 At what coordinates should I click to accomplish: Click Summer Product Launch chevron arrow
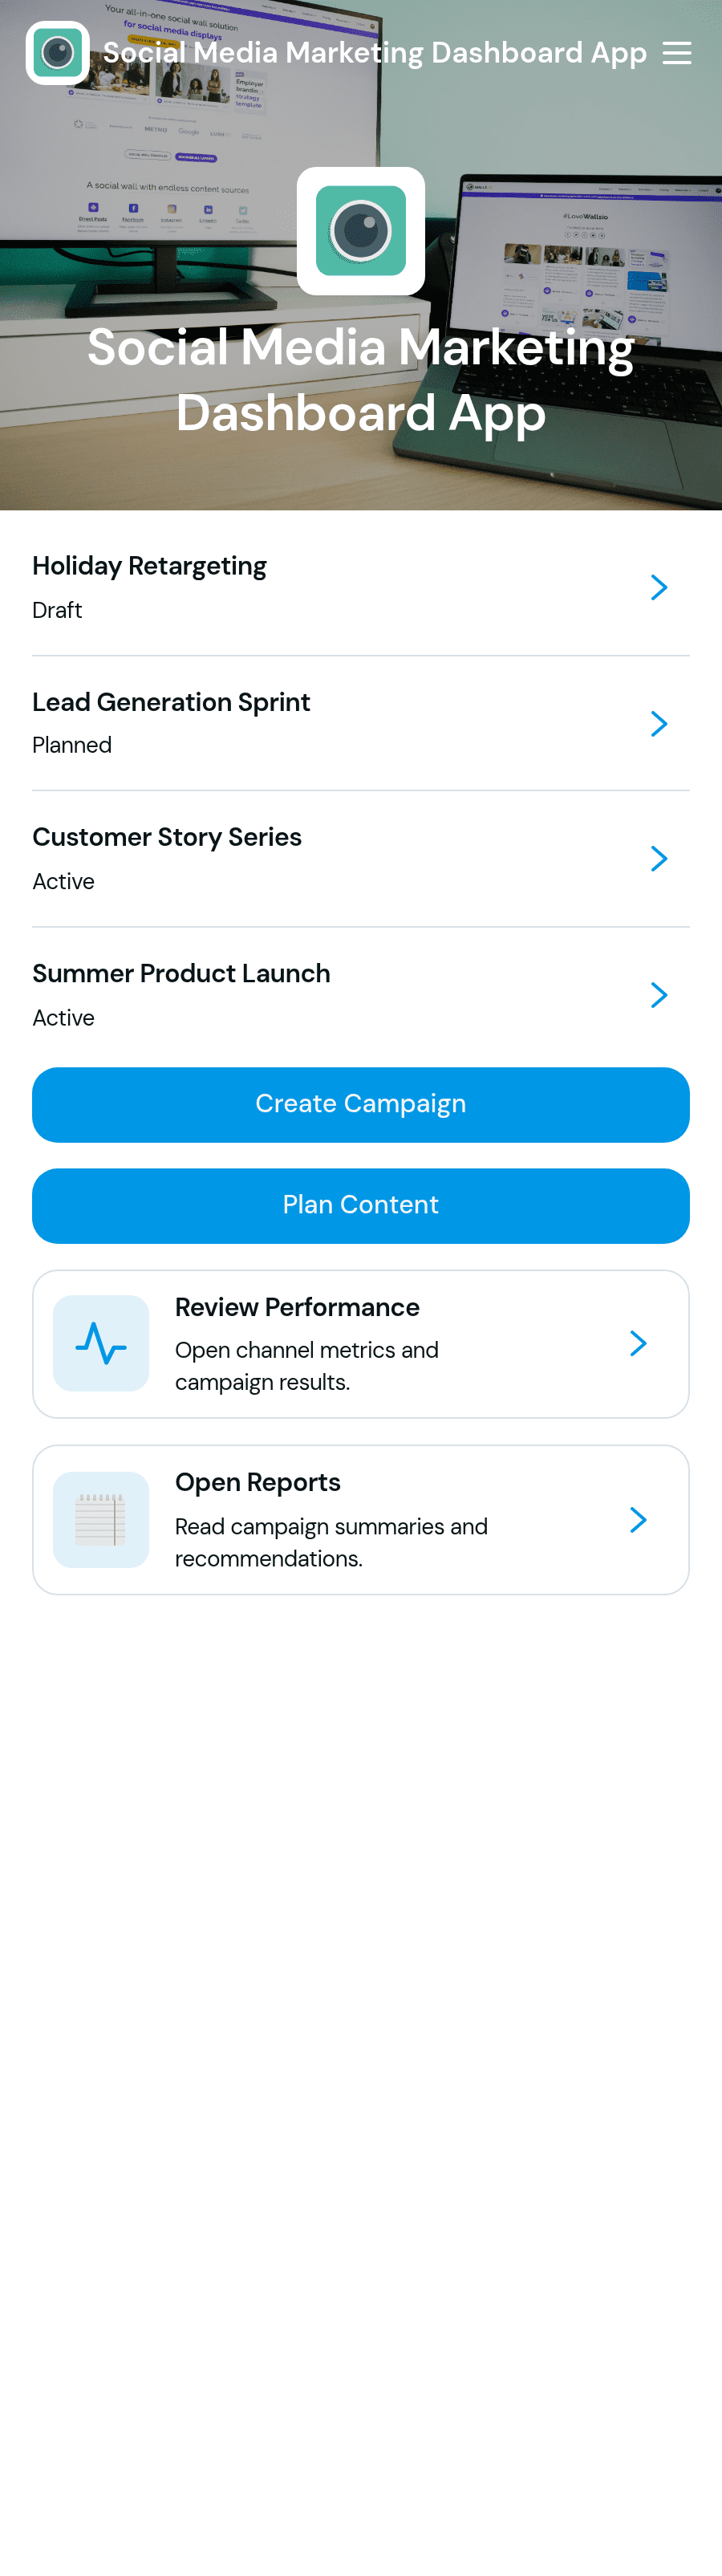click(659, 995)
